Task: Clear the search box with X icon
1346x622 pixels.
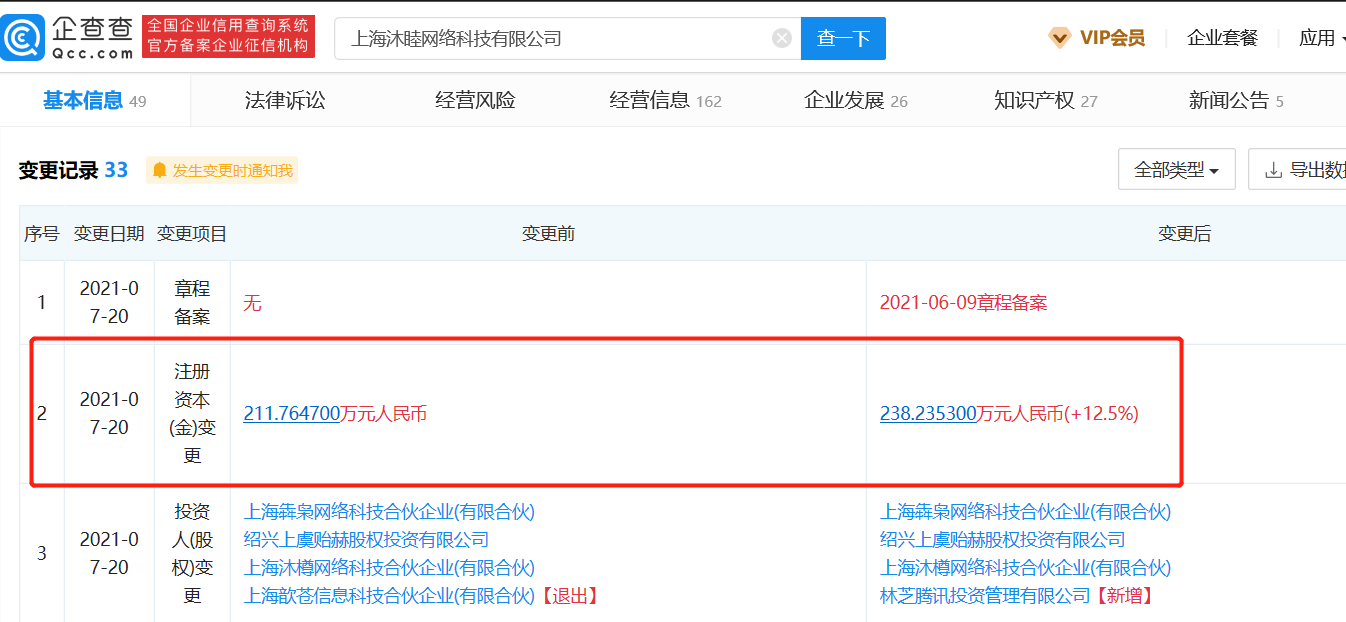Action: [782, 38]
